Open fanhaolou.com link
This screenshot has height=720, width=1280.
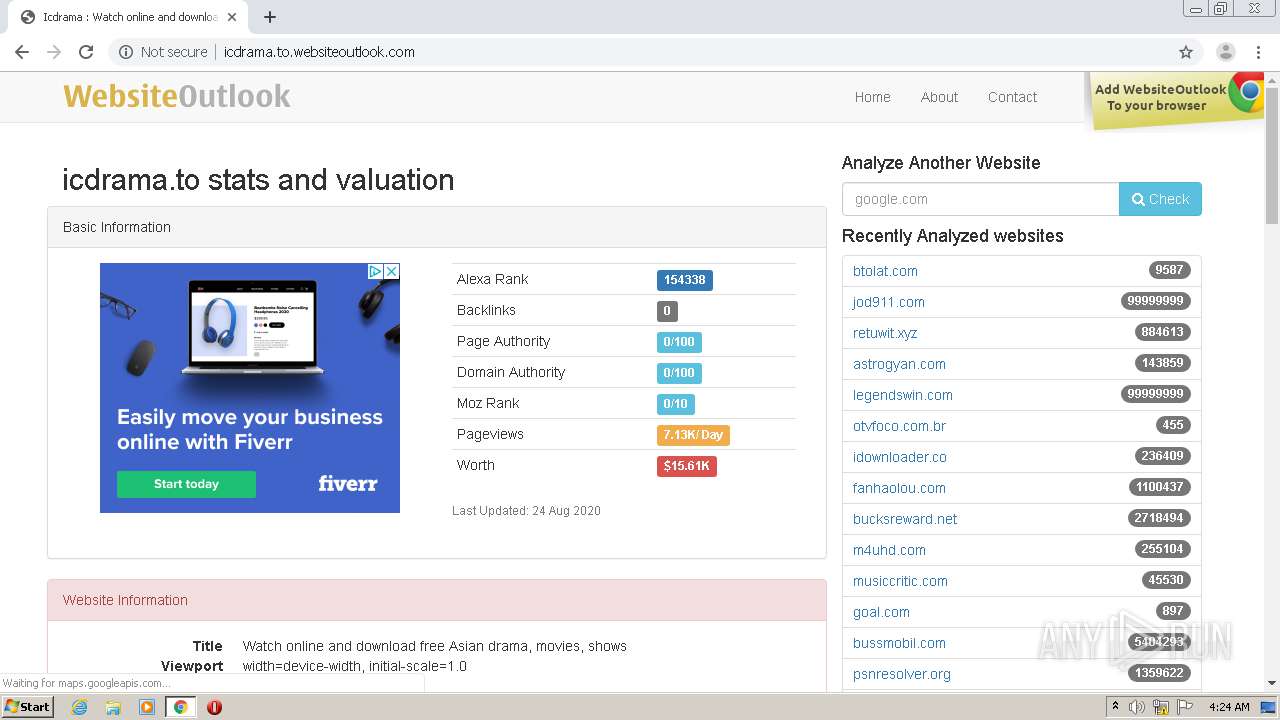[899, 488]
